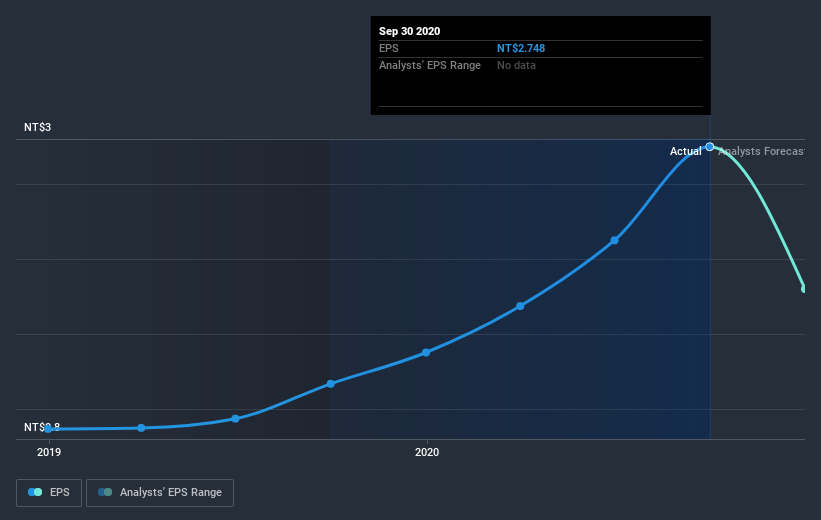Click the Analysts' EPS Range label in the tooltip
Image resolution: width=821 pixels, height=520 pixels.
tap(430, 65)
